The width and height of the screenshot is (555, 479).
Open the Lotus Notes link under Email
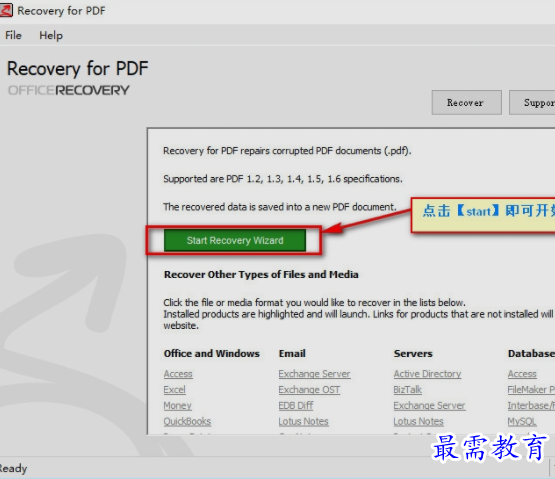coord(303,421)
